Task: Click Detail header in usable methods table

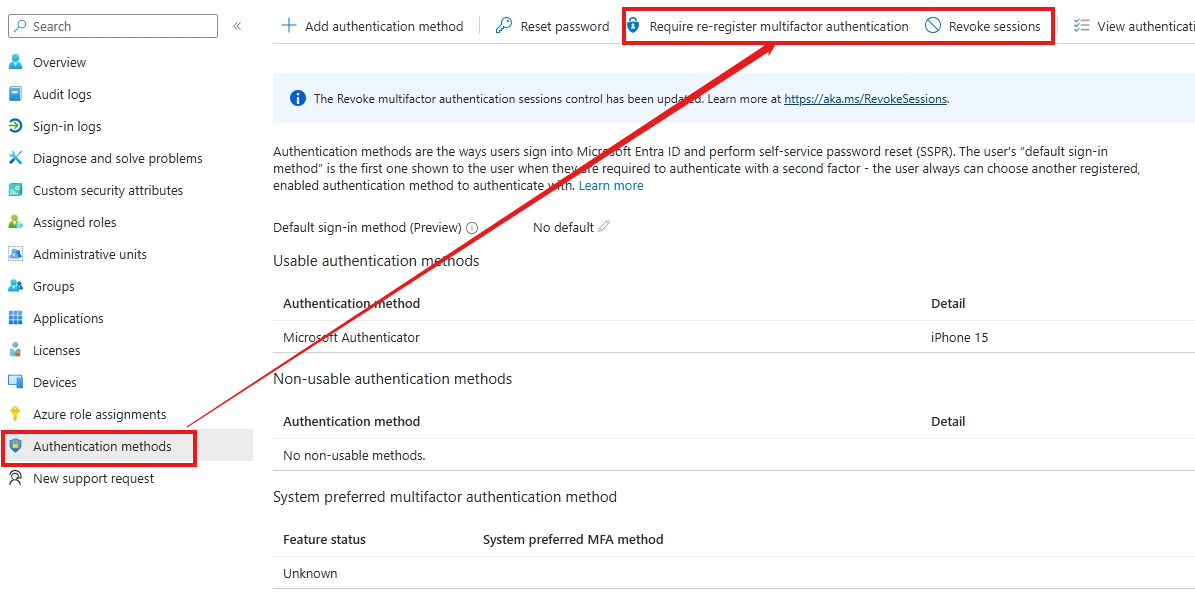Action: (x=948, y=303)
